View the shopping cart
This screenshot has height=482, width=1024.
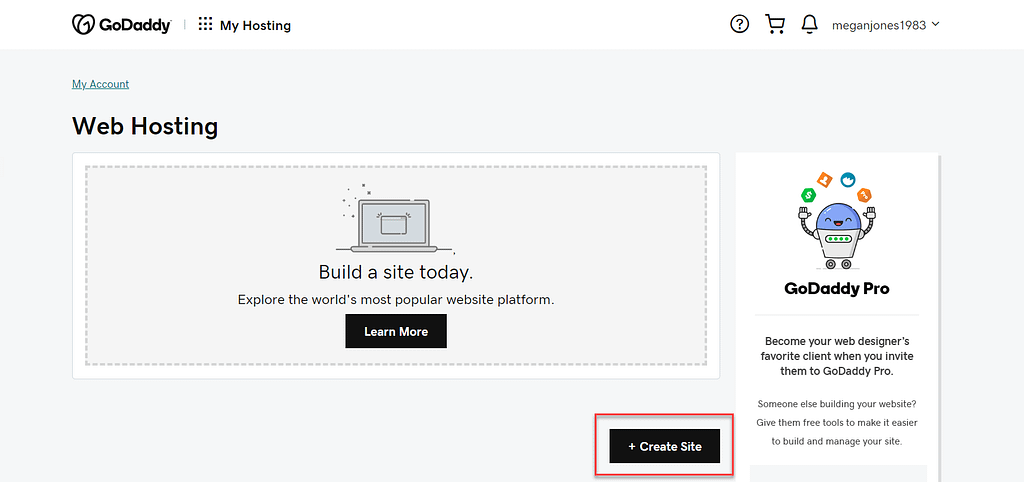[775, 25]
